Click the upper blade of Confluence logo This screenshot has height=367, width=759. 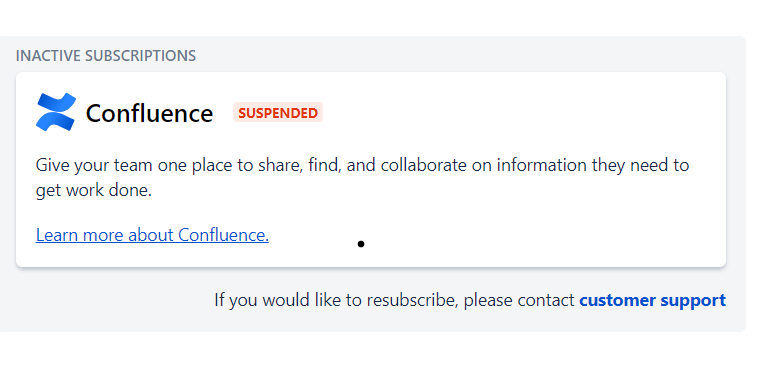(57, 103)
